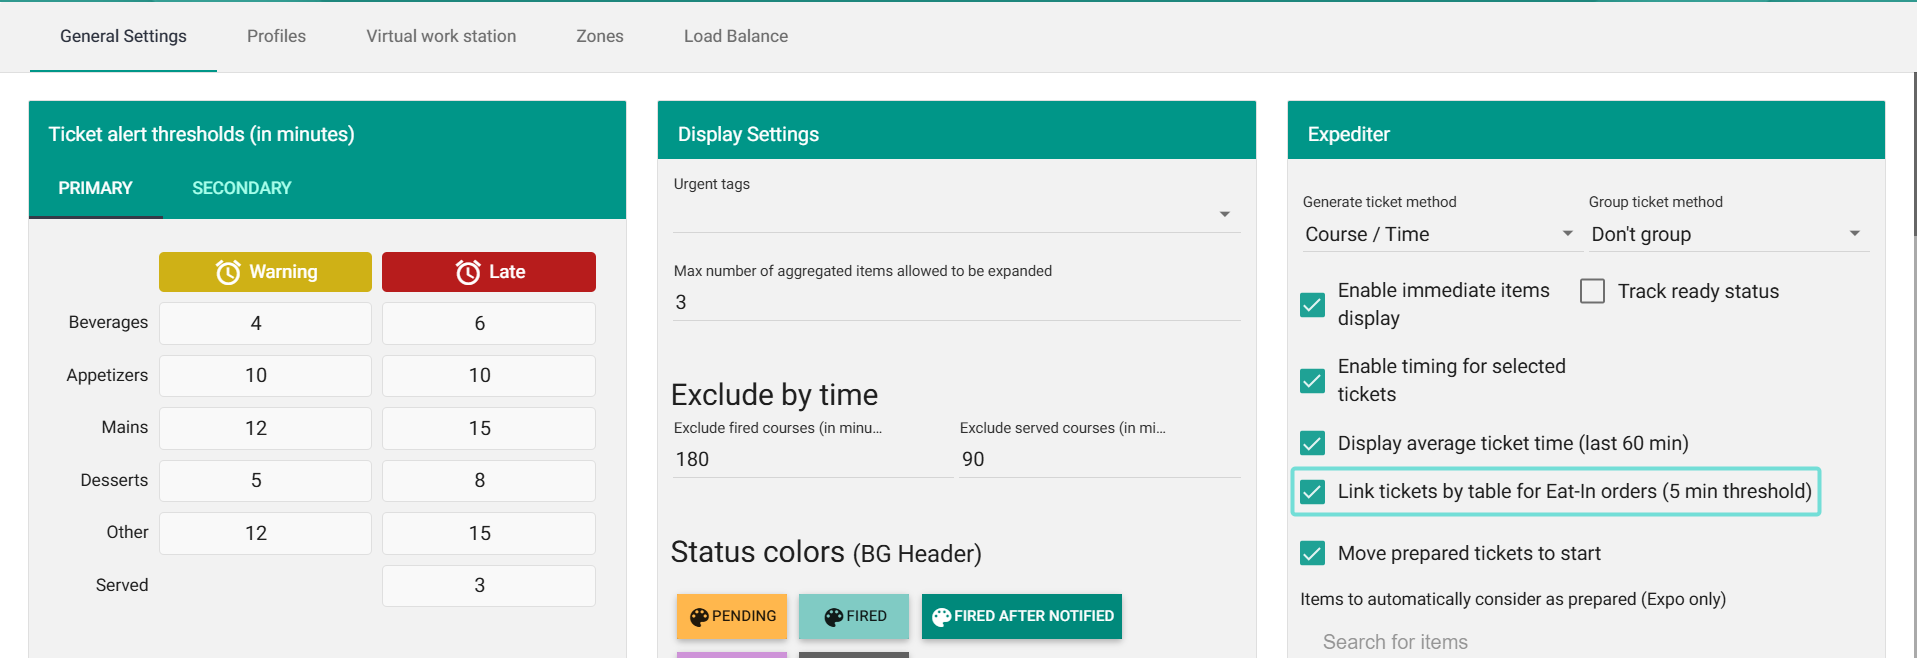Image resolution: width=1917 pixels, height=658 pixels.
Task: Click the palette icon on PENDING color
Action: coord(699,617)
